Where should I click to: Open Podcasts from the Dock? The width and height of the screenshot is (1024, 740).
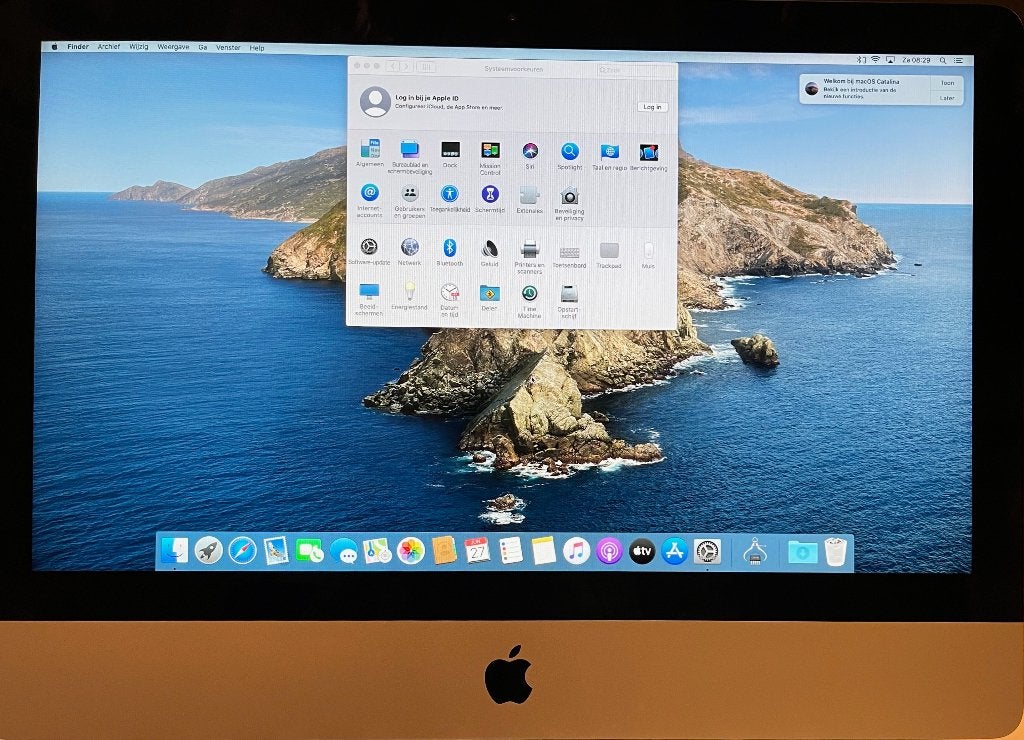point(609,552)
